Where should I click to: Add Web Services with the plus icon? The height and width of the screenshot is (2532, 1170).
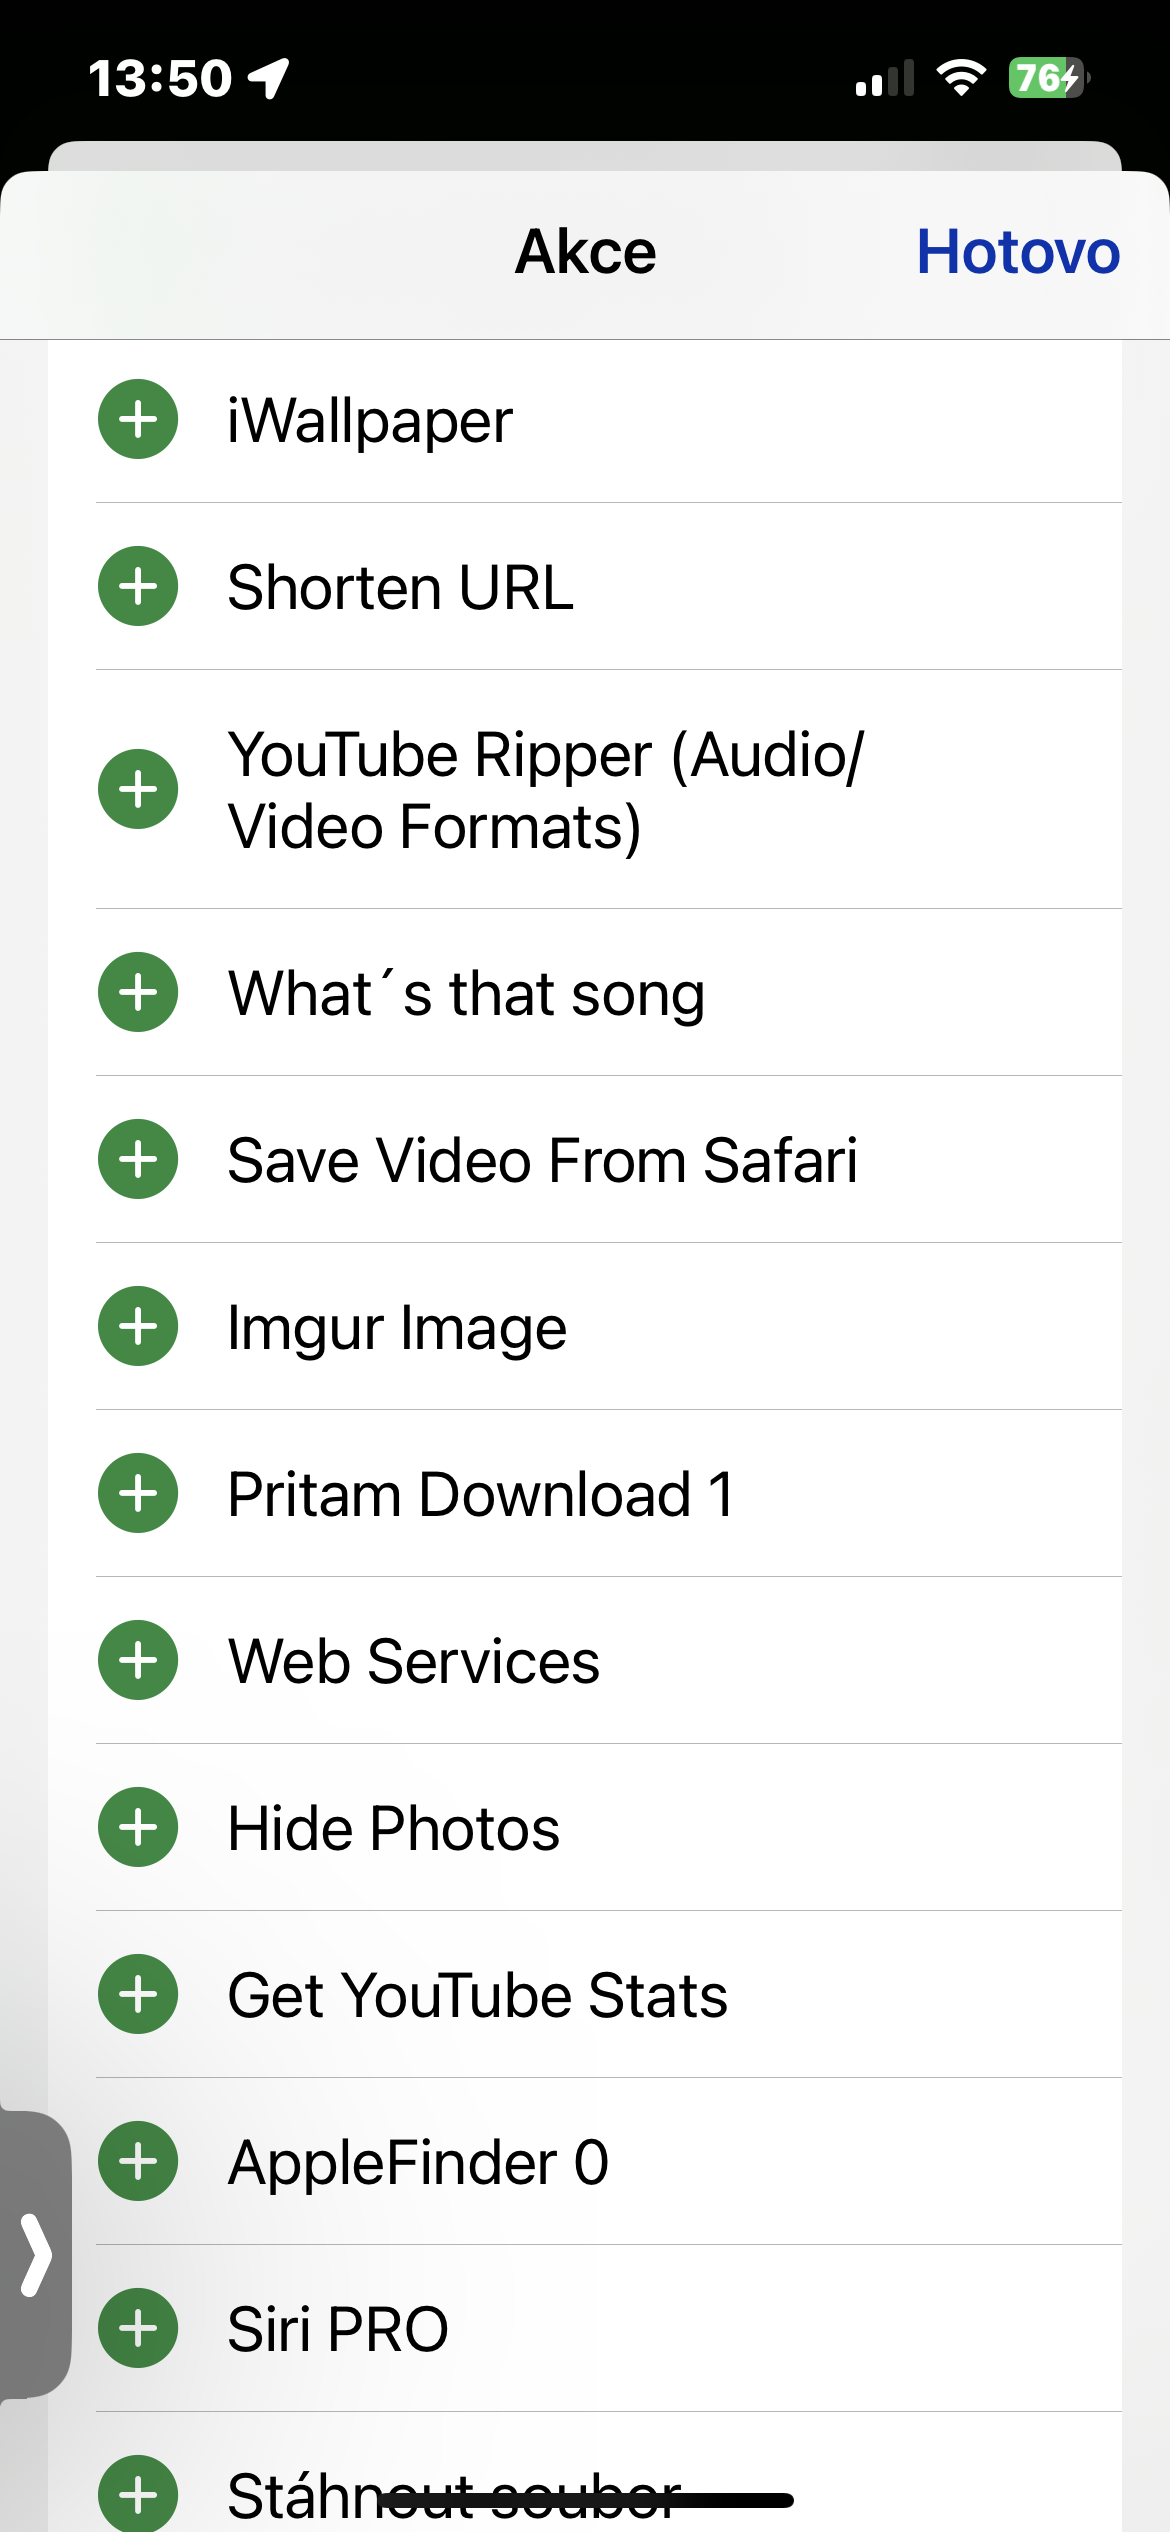pos(138,1661)
